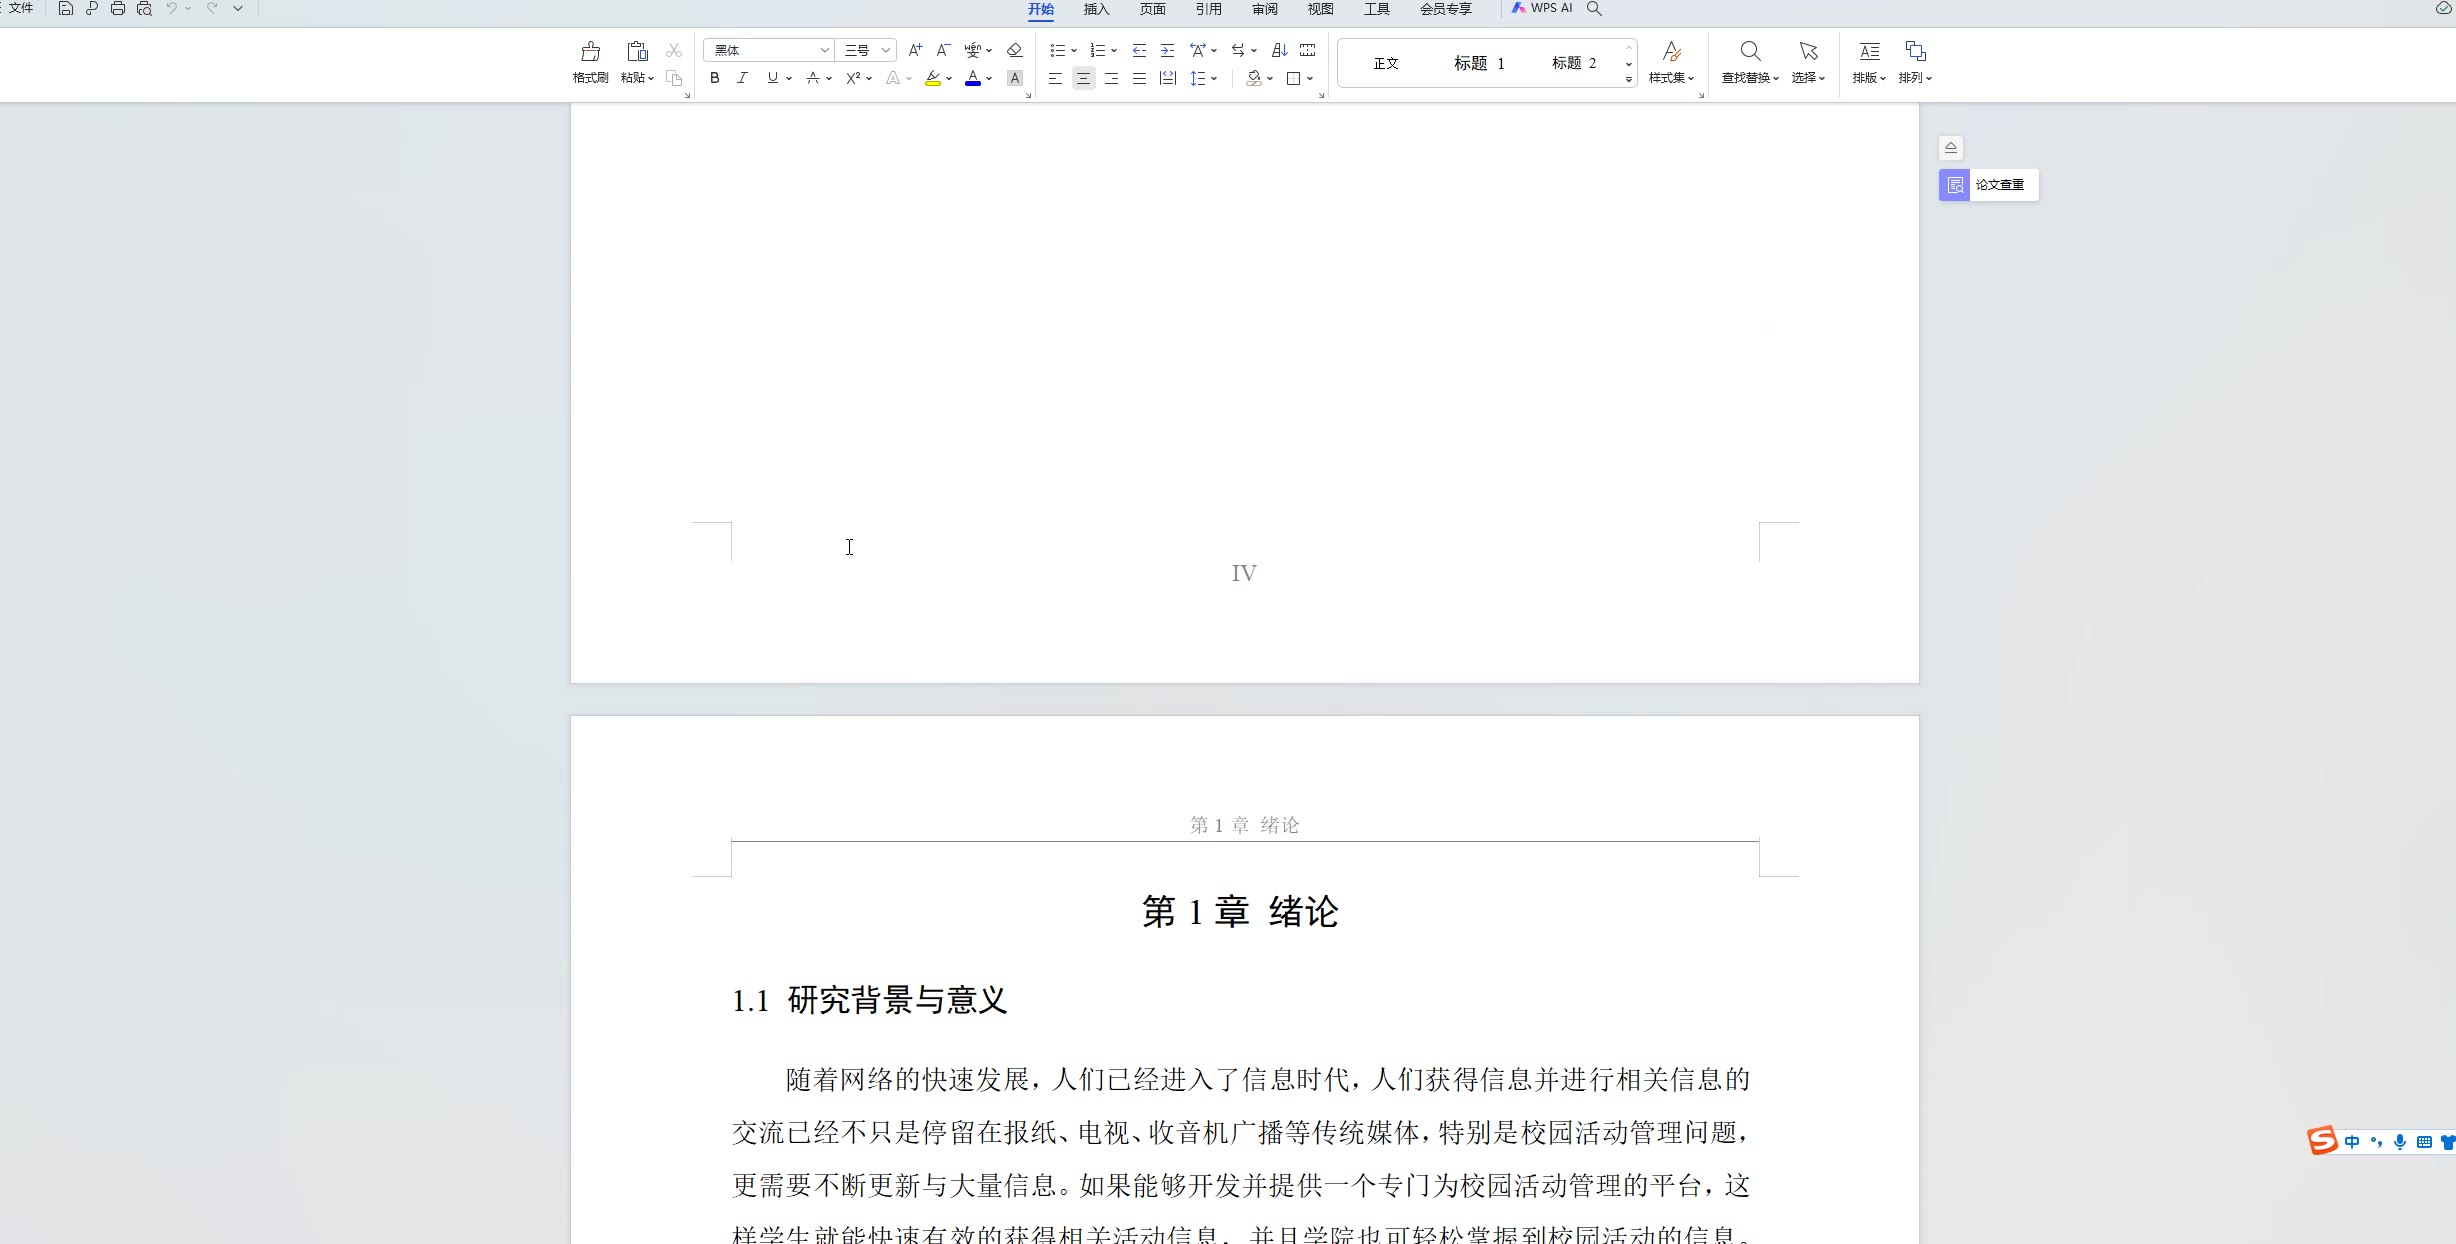Open the font name dropdown (黑体)

point(824,50)
